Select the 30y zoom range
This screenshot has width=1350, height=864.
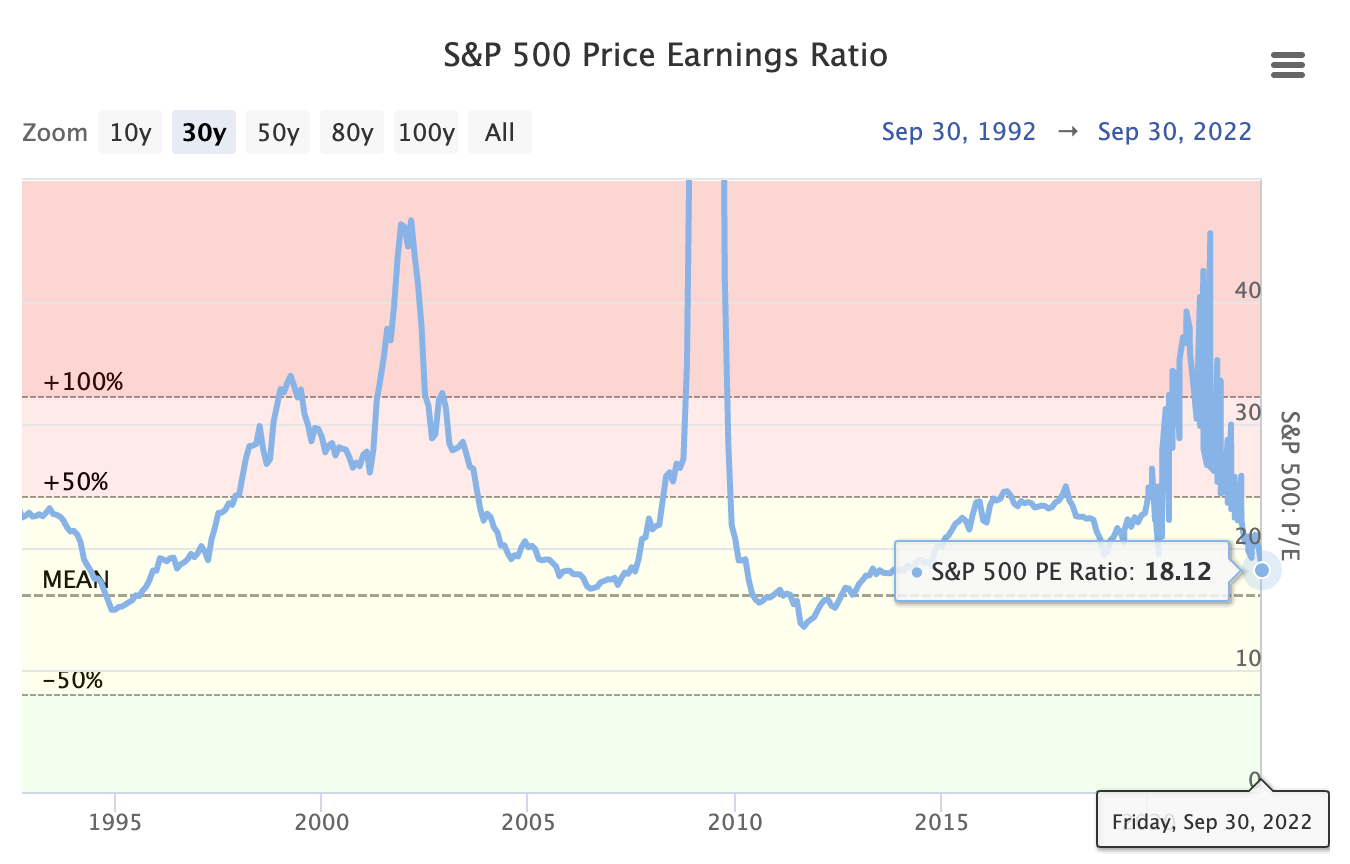coord(204,132)
